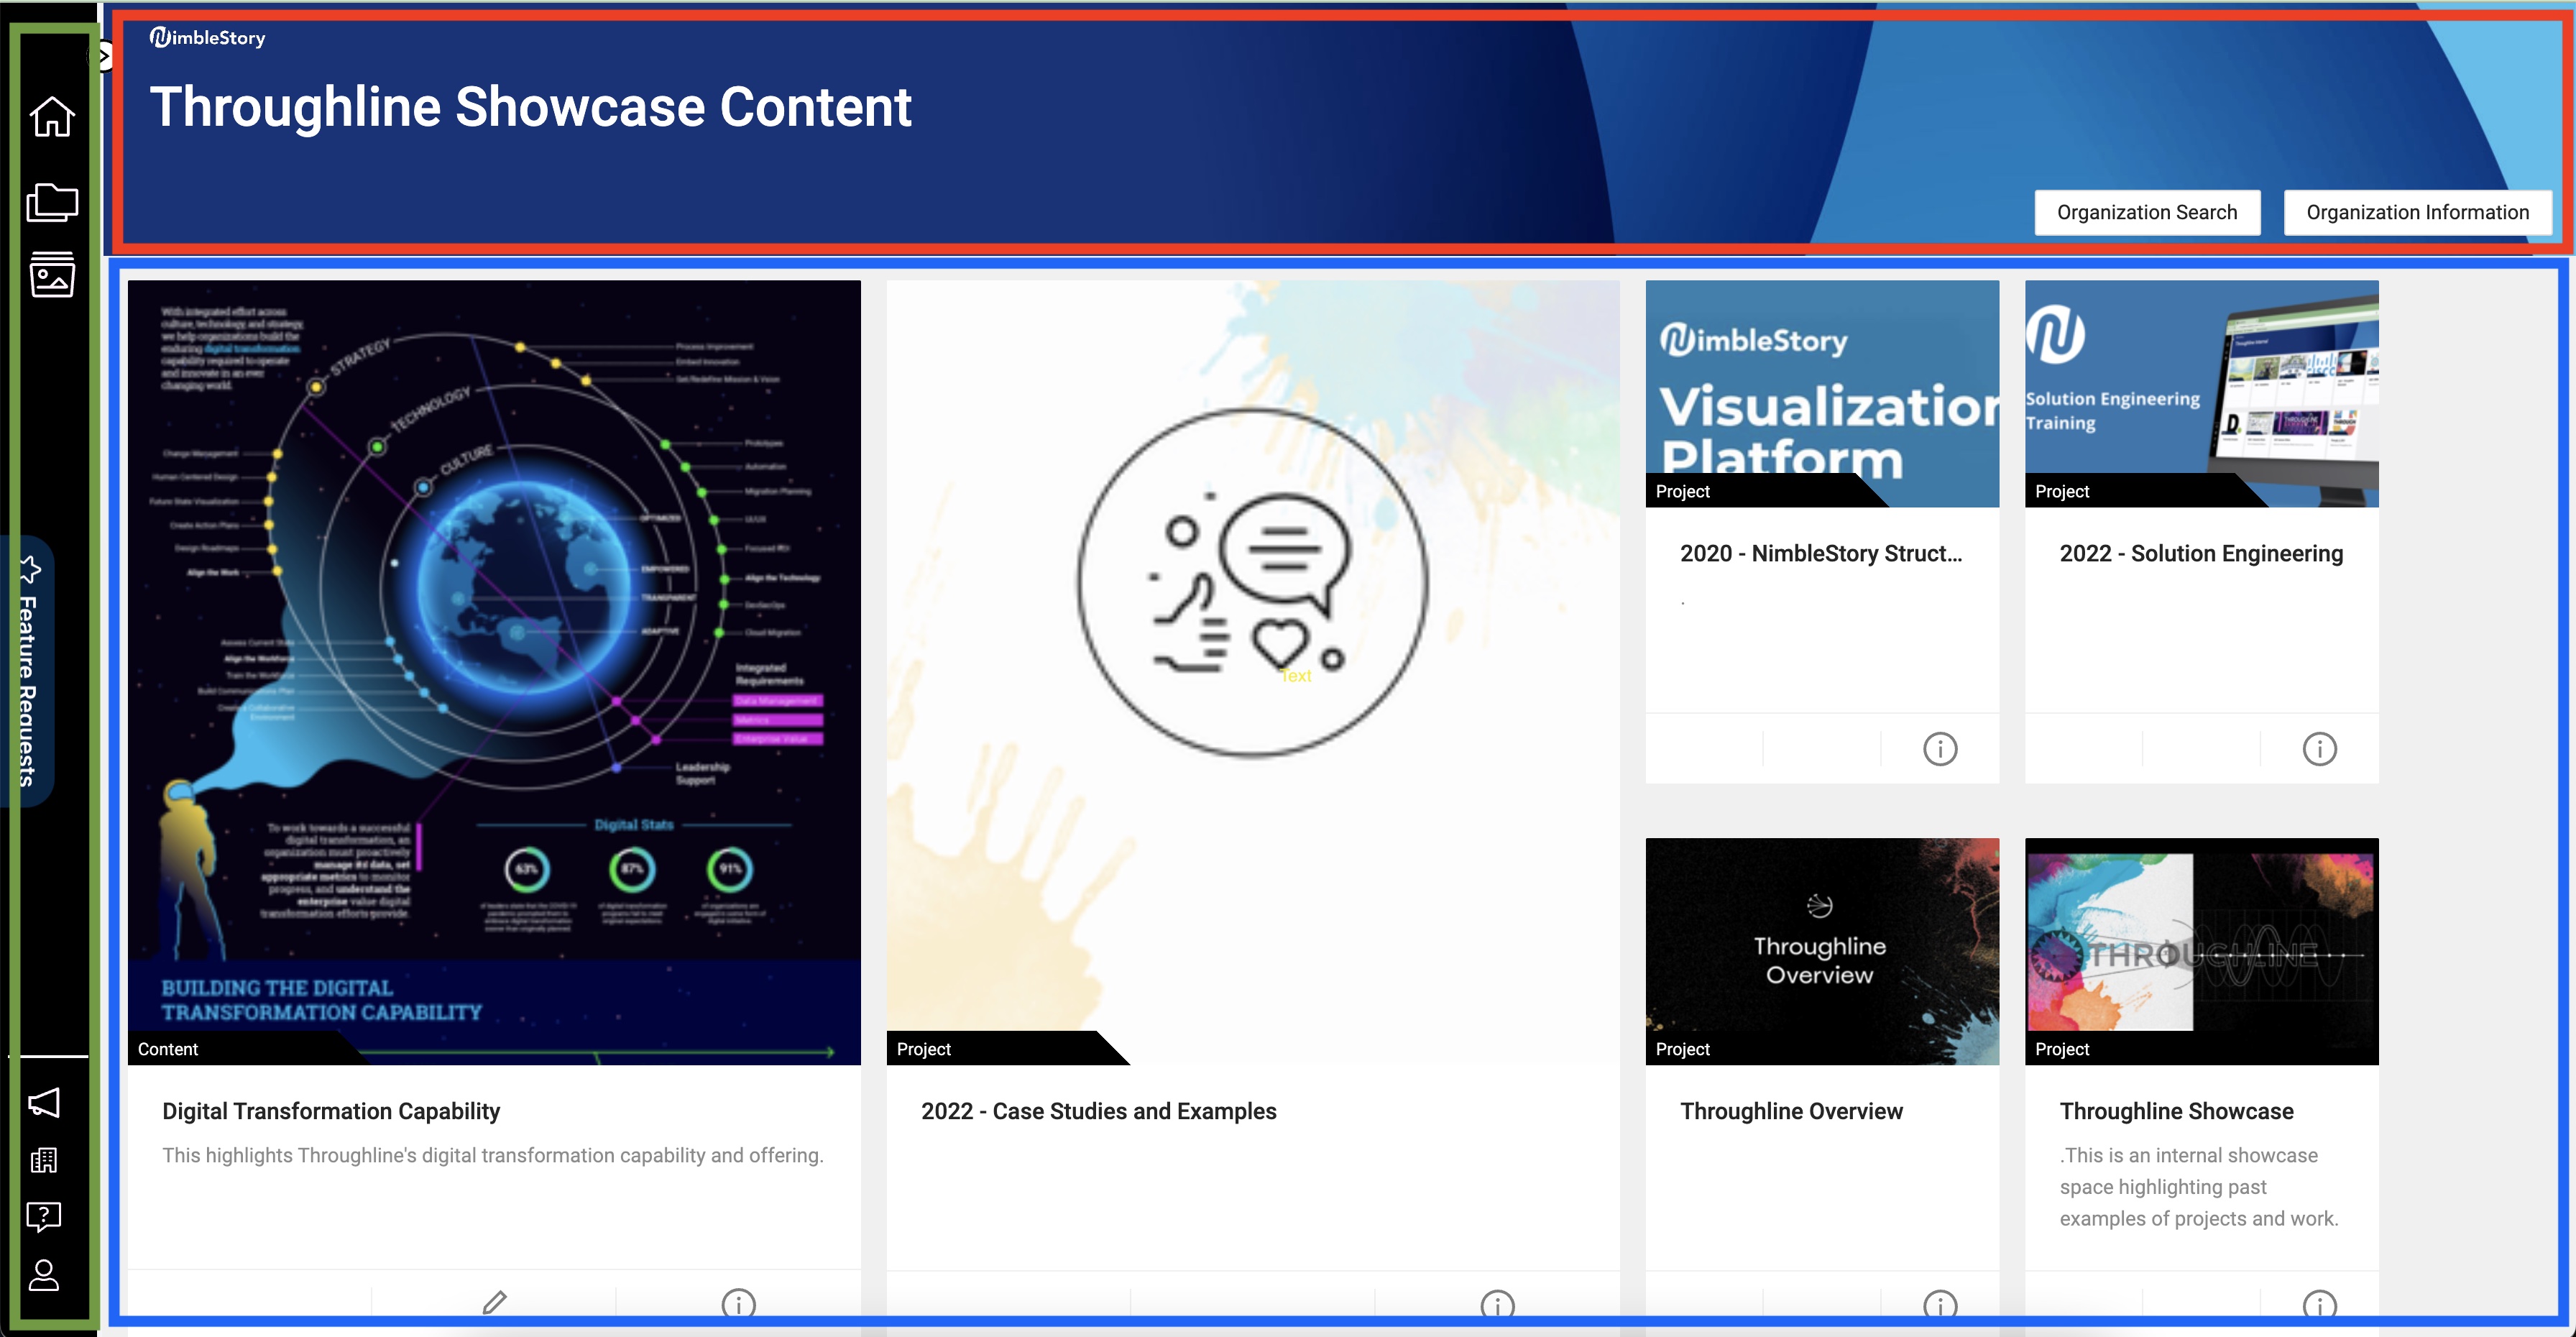The height and width of the screenshot is (1337, 2576).
Task: Show info for 2022 Solution Engineering project
Action: coord(2319,749)
